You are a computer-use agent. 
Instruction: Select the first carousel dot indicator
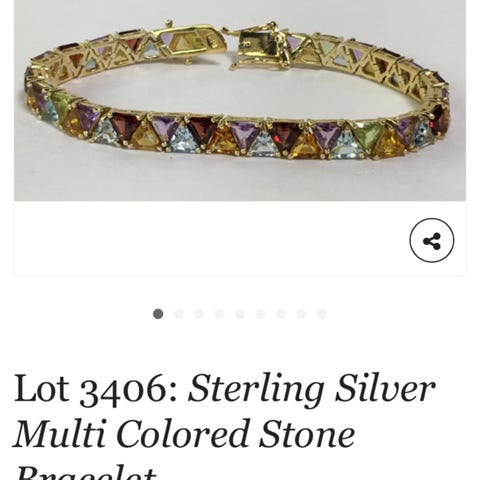pyautogui.click(x=158, y=314)
